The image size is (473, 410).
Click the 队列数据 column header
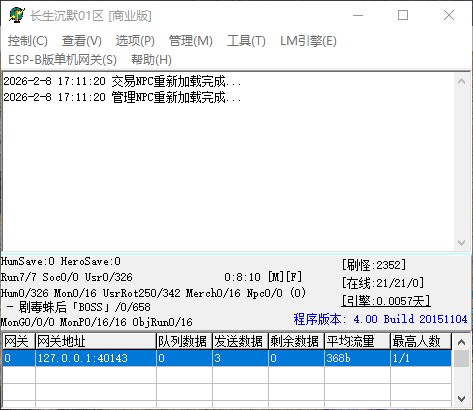point(184,341)
